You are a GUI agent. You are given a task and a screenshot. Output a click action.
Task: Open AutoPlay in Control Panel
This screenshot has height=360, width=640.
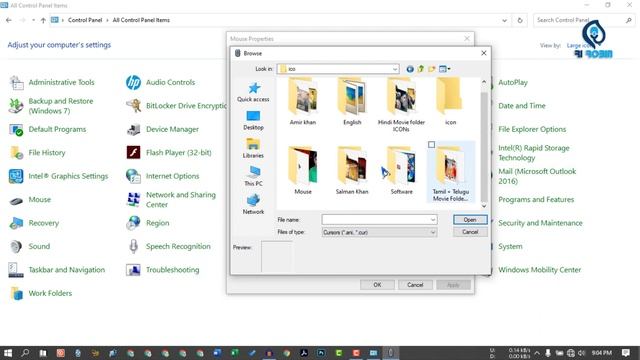(513, 82)
